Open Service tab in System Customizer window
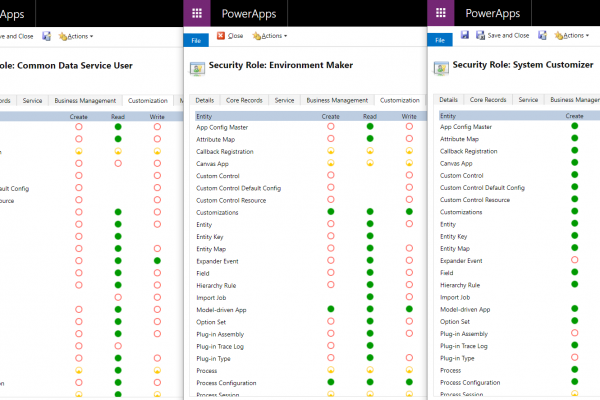The image size is (600, 400). click(x=528, y=100)
